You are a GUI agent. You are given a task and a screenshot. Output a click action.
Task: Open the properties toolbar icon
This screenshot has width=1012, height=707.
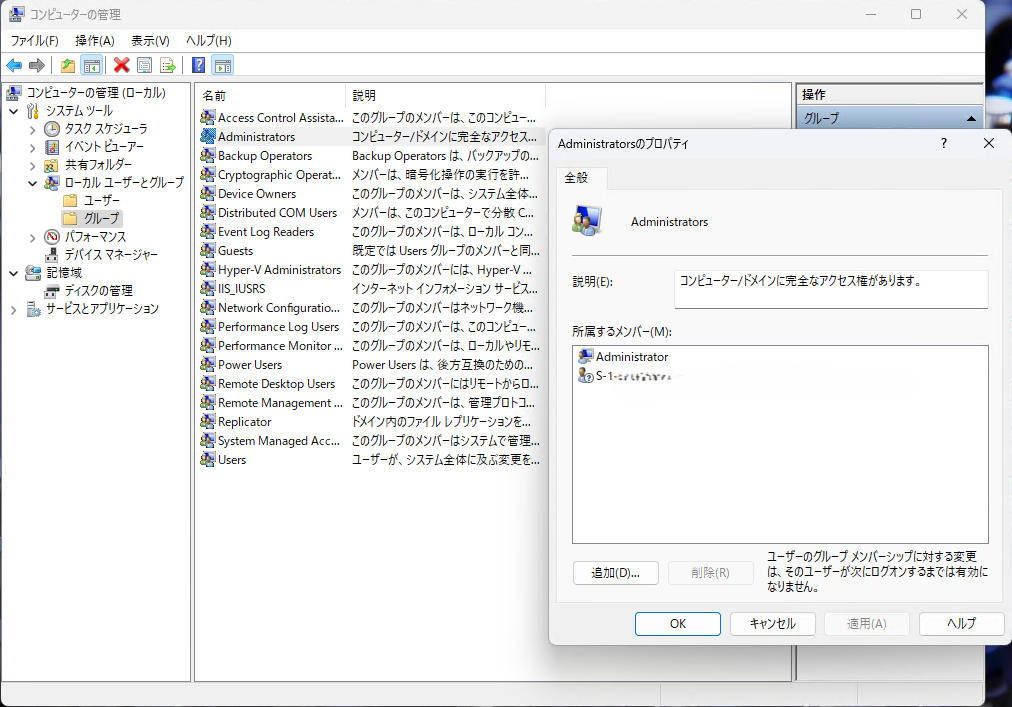pos(144,65)
